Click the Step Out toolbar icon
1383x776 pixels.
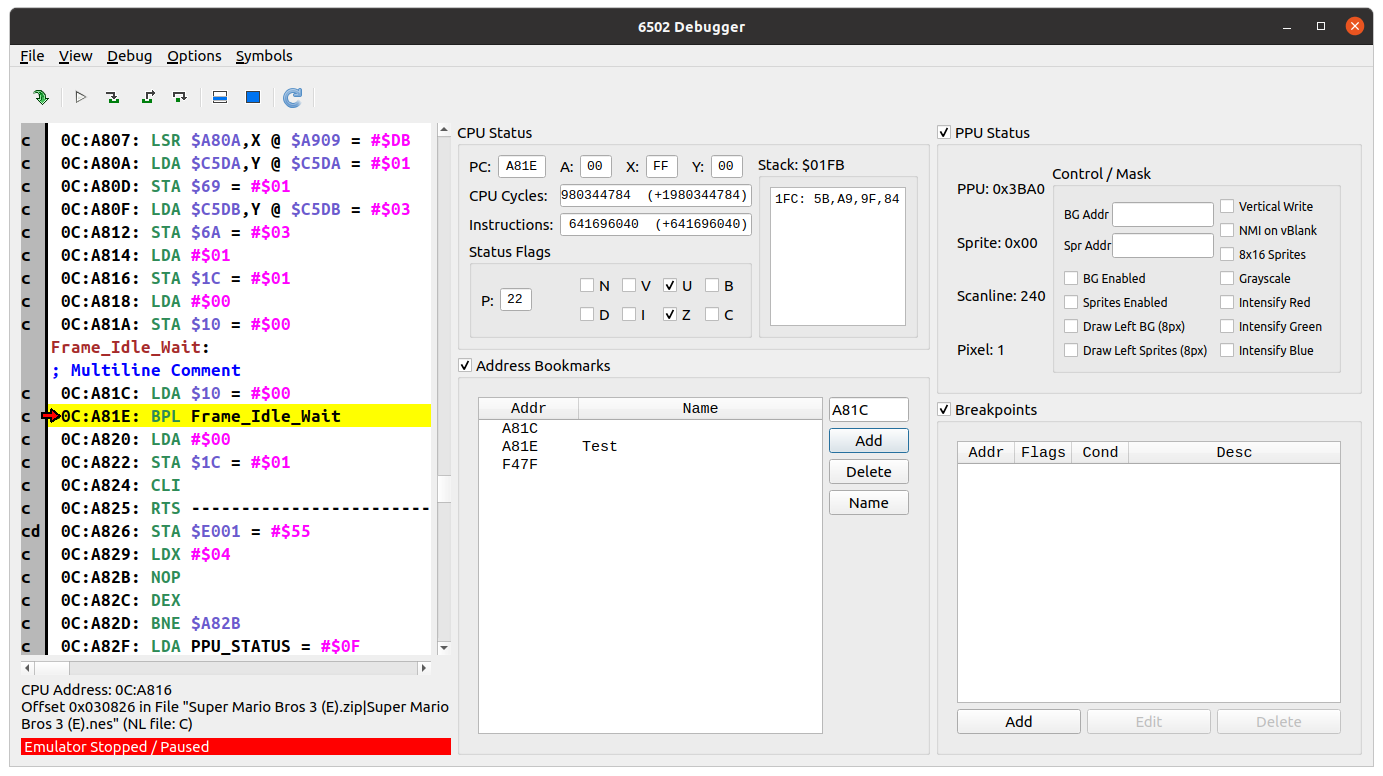[x=148, y=97]
